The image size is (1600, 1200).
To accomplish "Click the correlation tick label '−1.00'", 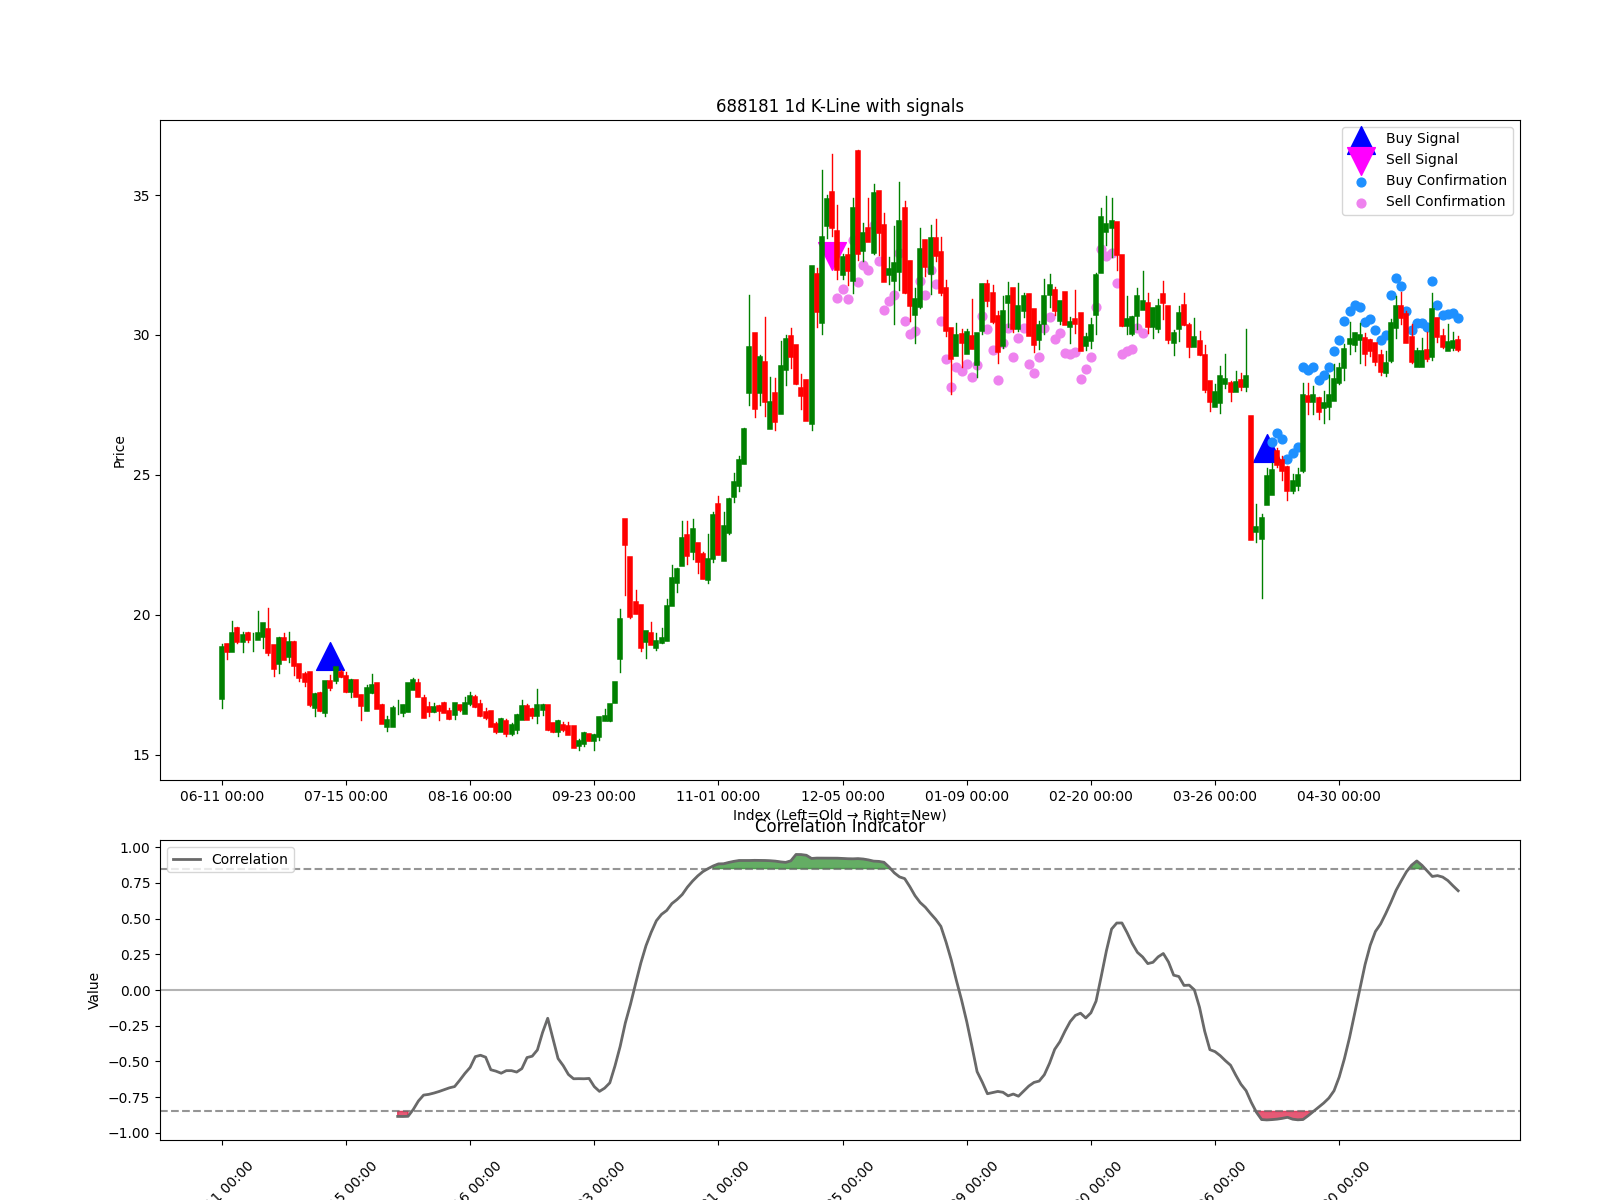I will click(x=129, y=1134).
